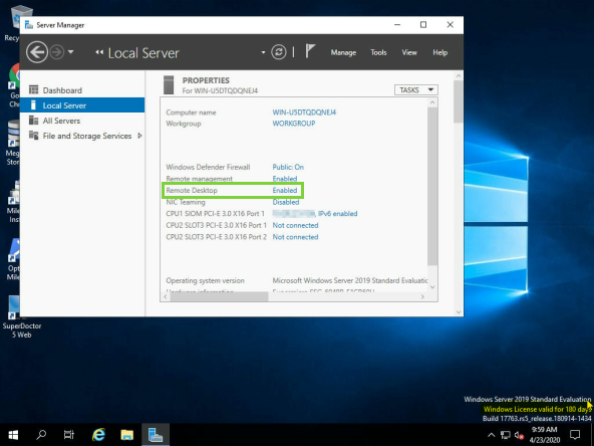Click the Refresh icon in header
The width and height of the screenshot is (594, 446).
278,52
